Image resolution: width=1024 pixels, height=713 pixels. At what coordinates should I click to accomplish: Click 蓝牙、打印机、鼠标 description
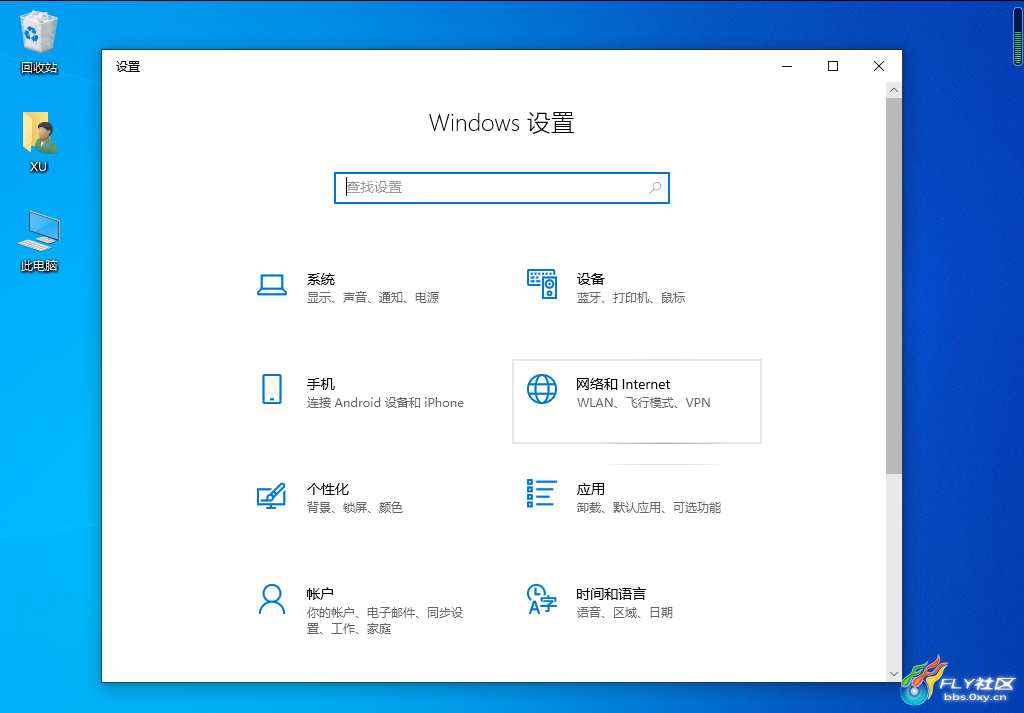click(x=631, y=298)
